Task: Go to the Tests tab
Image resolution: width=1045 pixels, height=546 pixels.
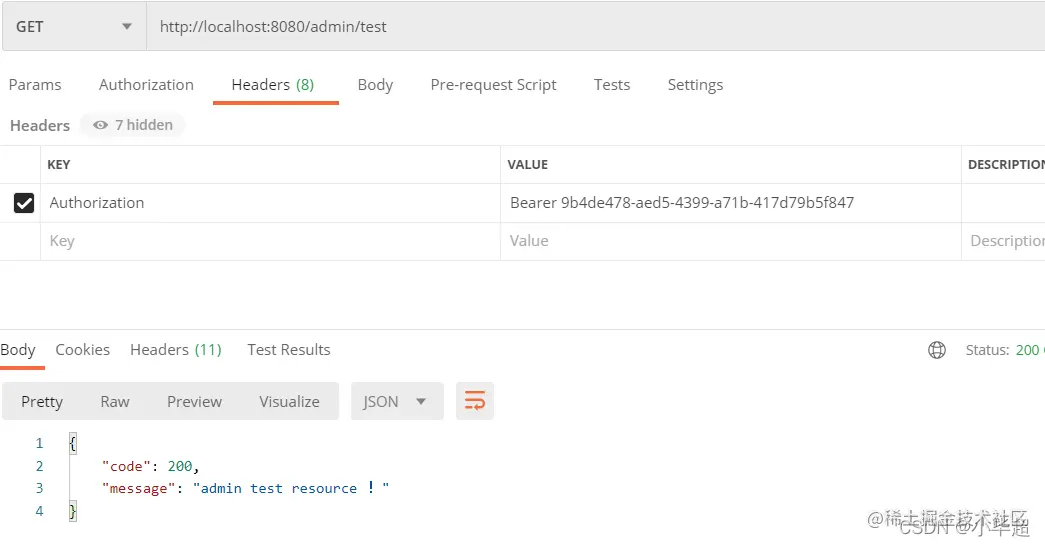Action: coord(612,85)
